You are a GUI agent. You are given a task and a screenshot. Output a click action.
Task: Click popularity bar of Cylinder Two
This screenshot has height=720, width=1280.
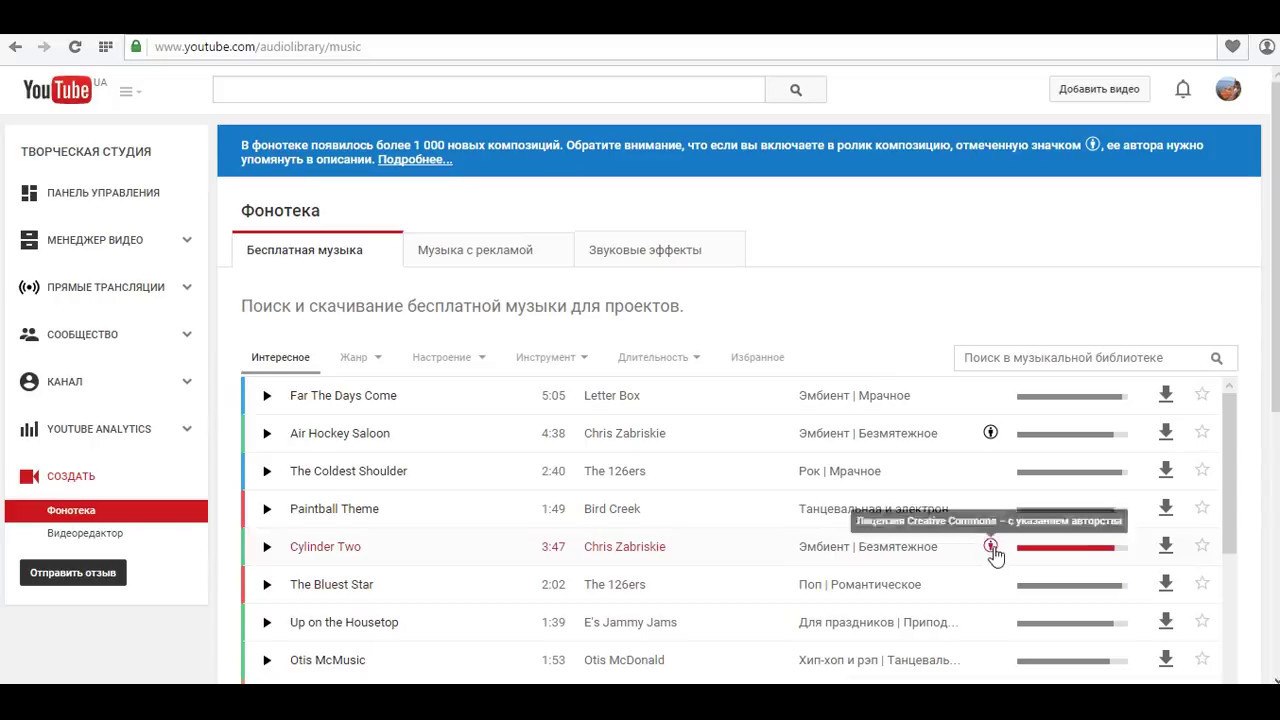tap(1072, 548)
